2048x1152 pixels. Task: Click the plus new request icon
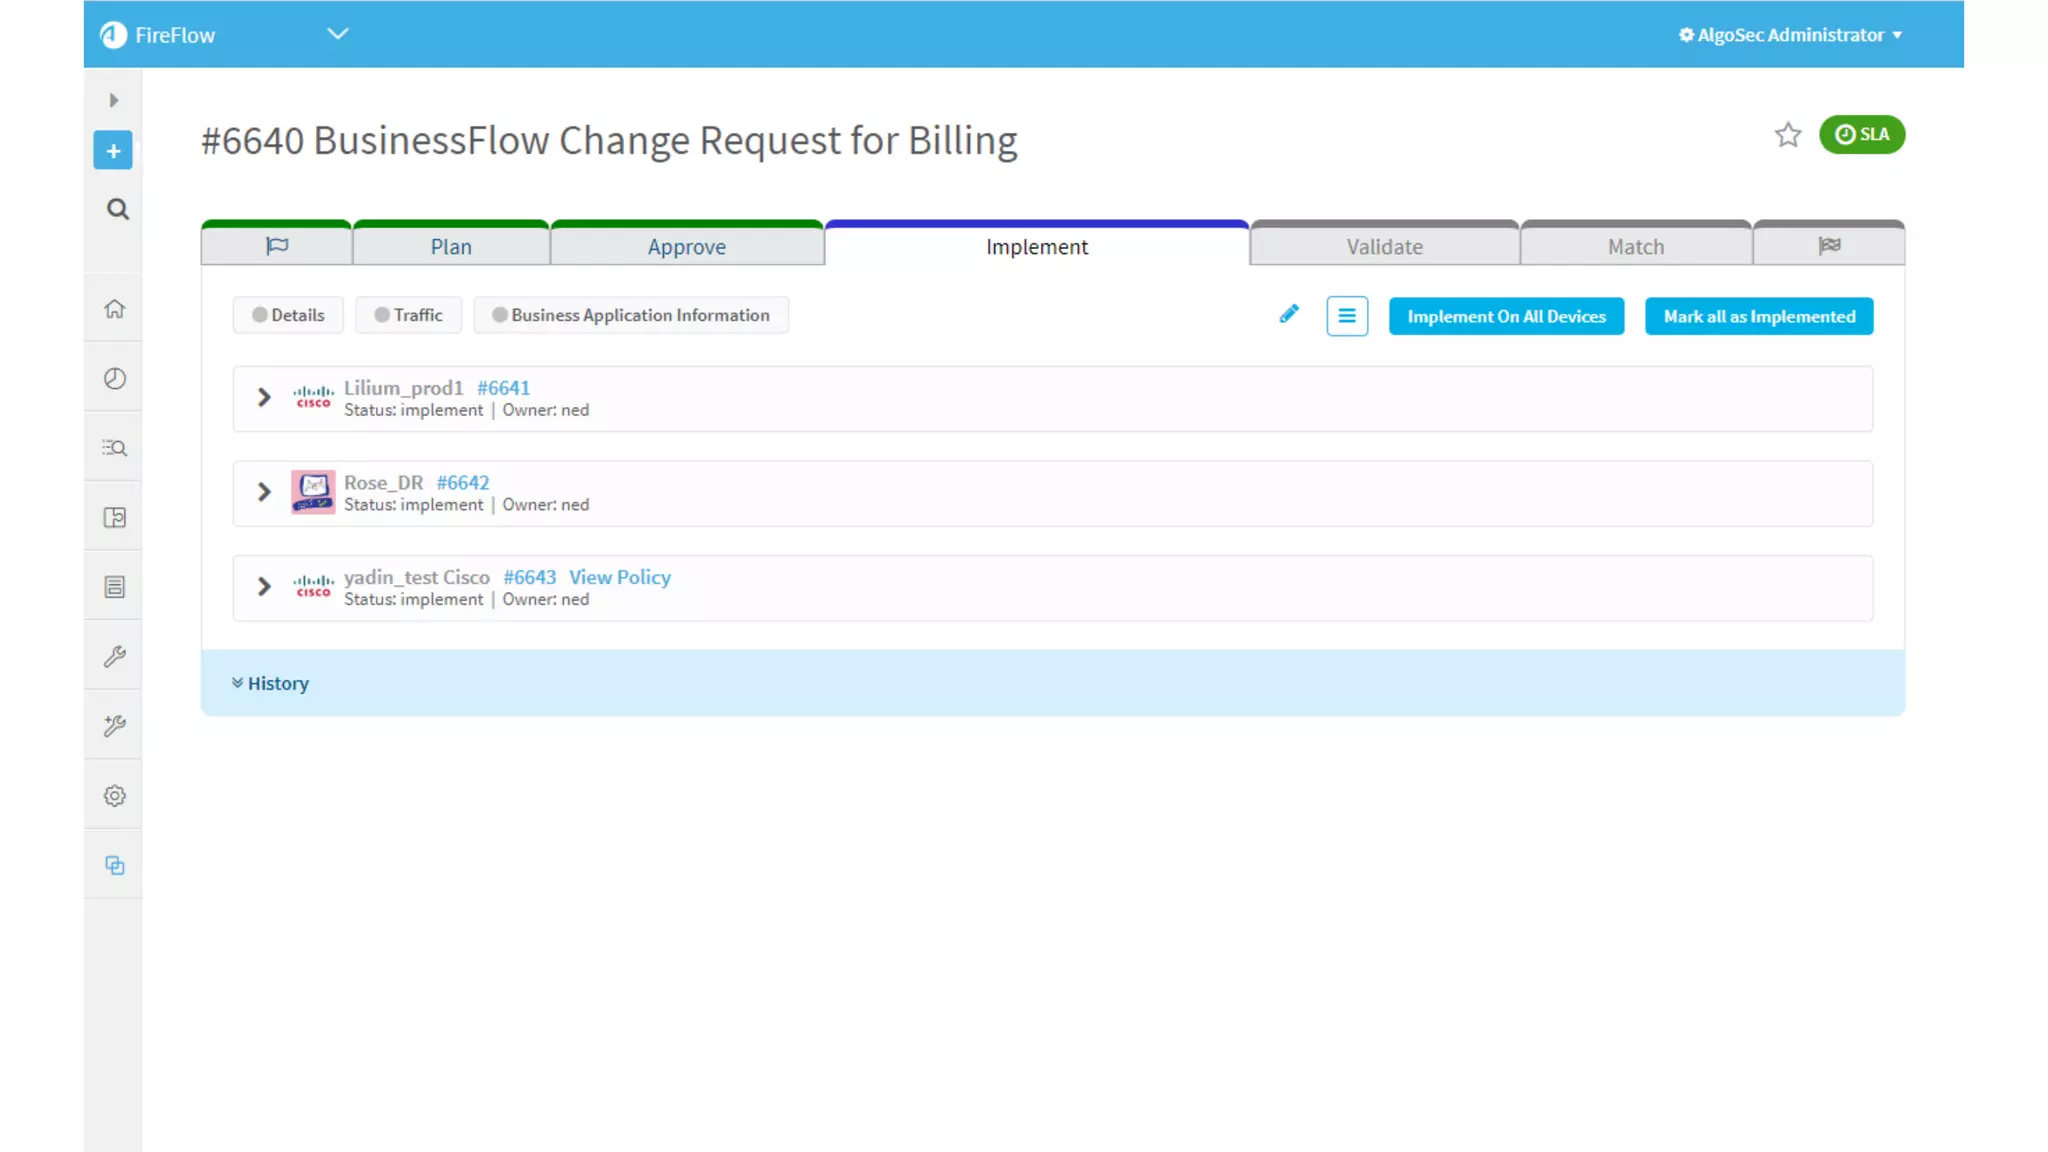coord(113,151)
